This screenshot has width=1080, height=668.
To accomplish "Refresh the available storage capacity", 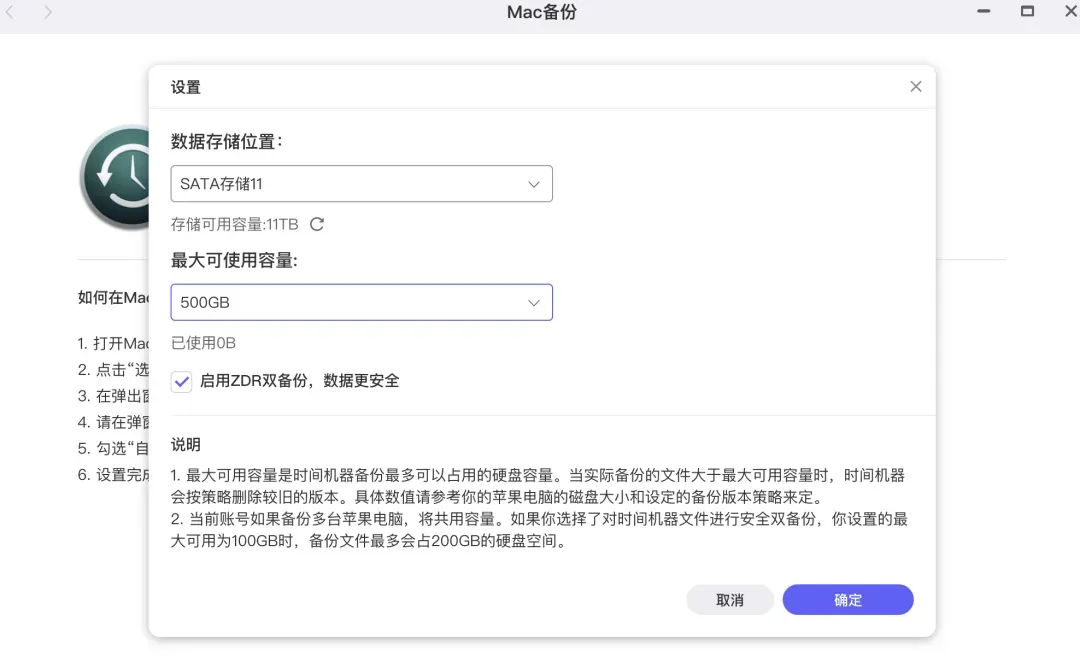I will pos(317,225).
